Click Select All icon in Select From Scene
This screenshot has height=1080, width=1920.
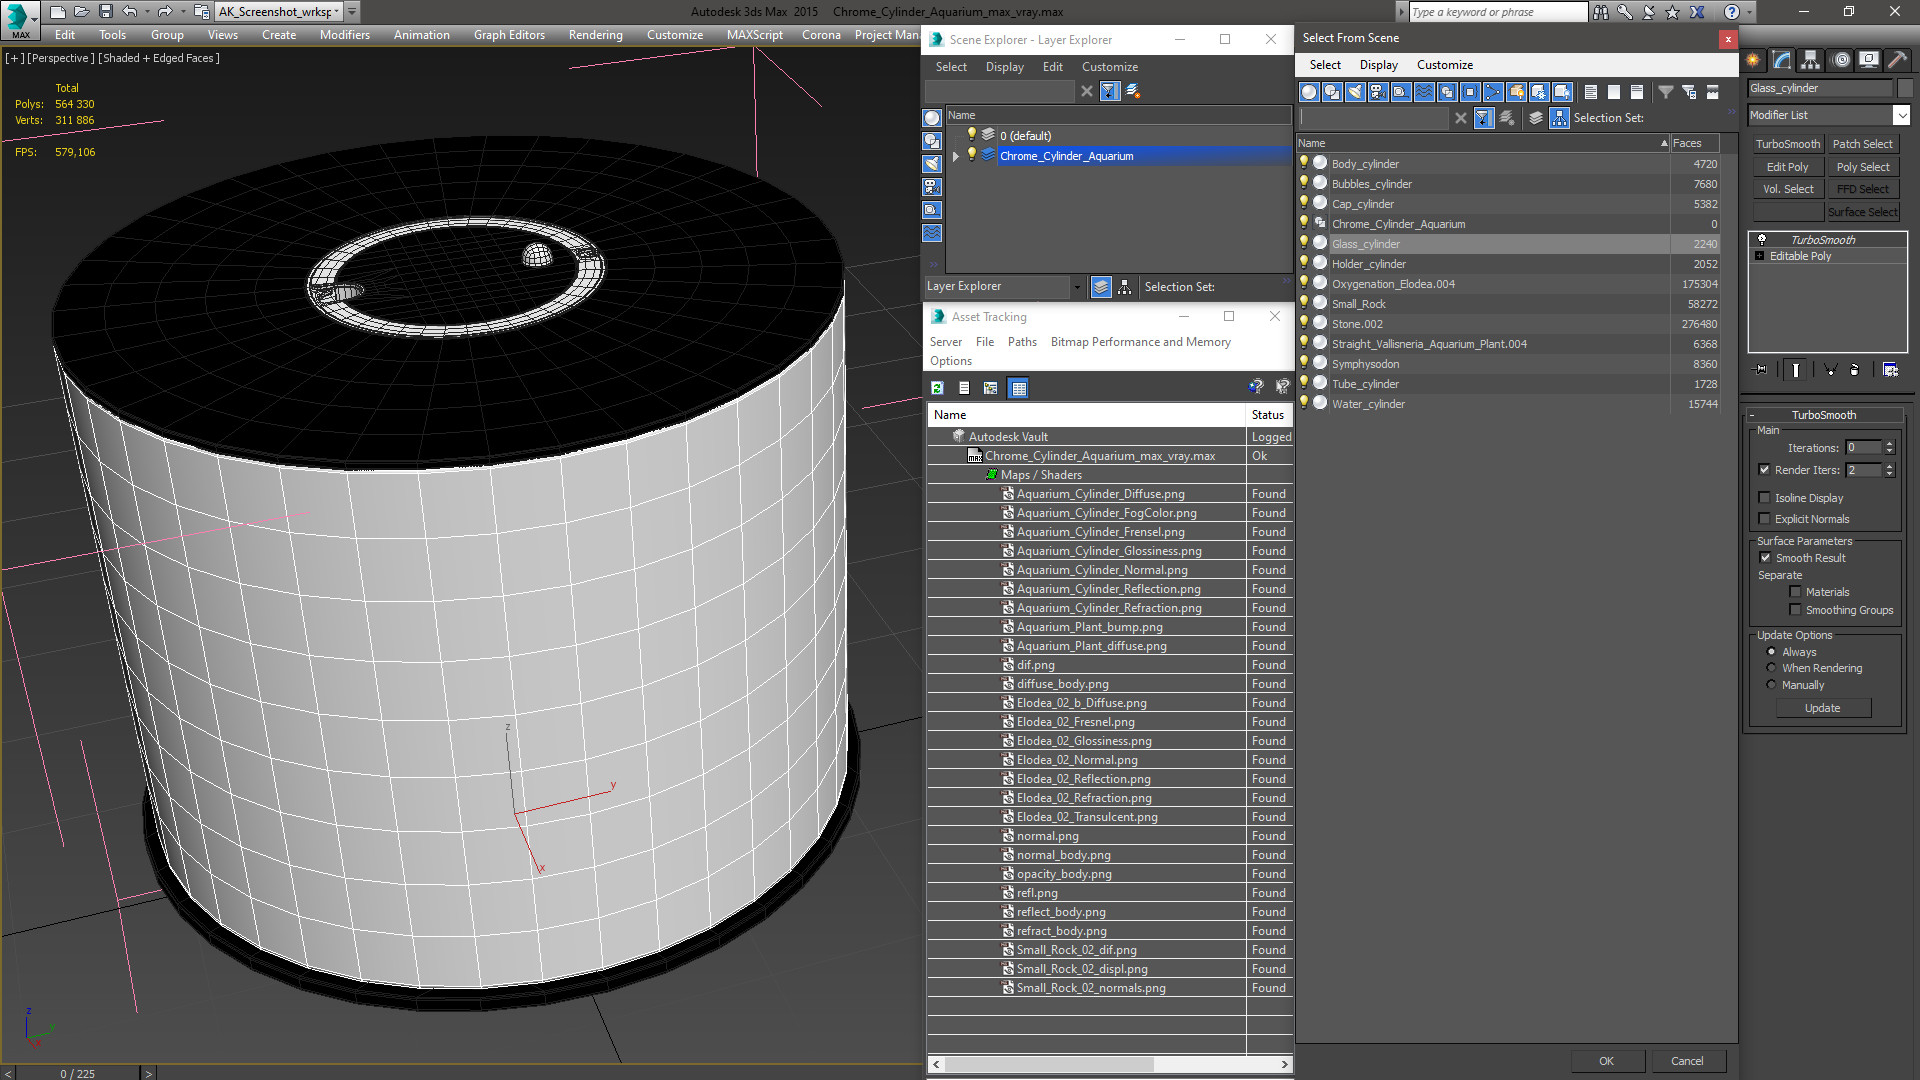click(1591, 92)
